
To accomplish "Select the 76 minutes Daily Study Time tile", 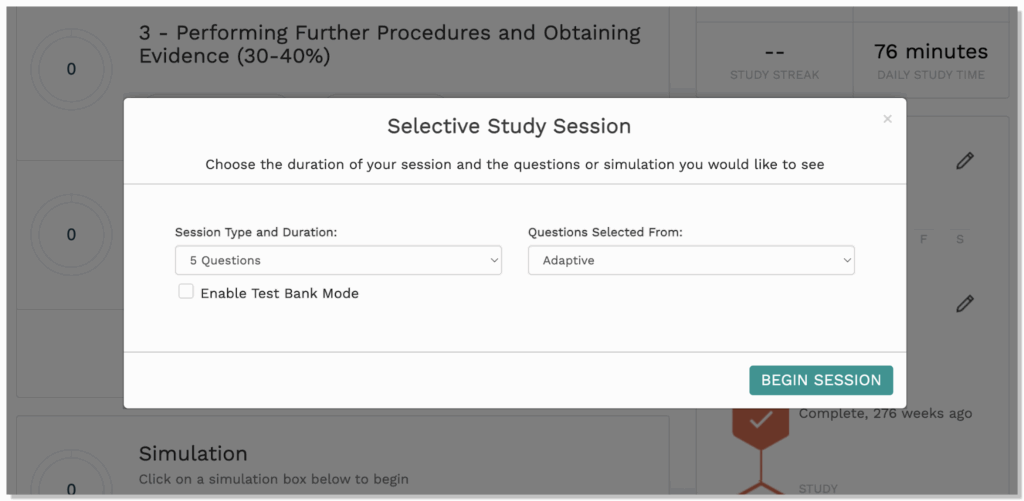I will (930, 60).
